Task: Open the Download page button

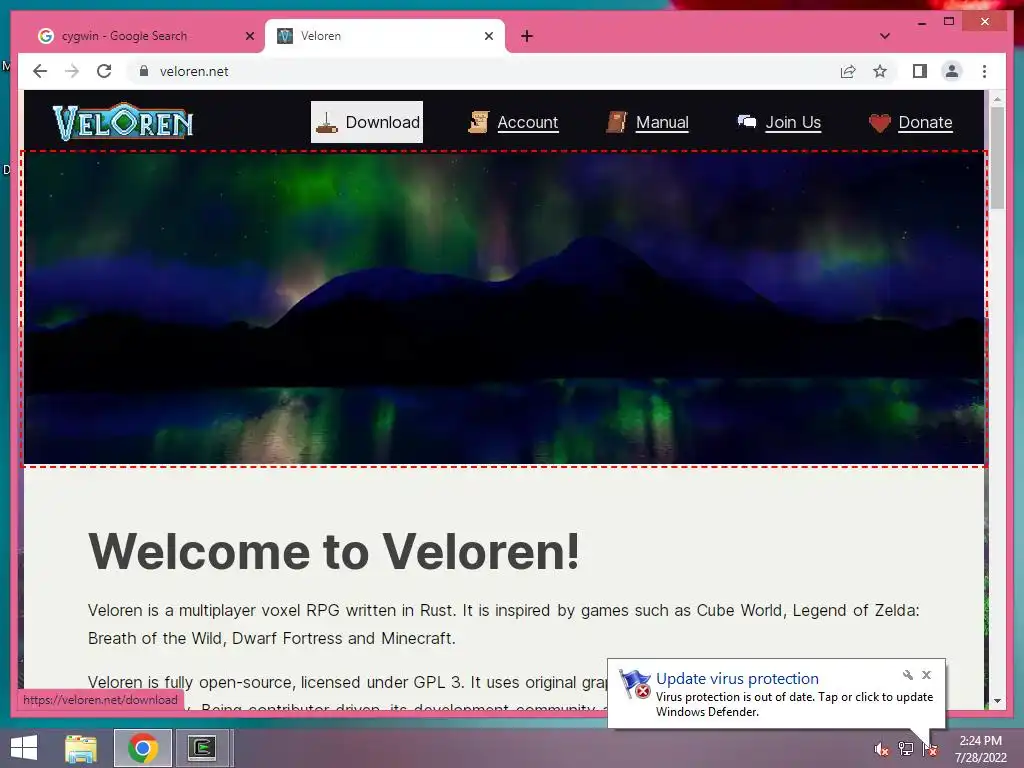Action: 367,122
